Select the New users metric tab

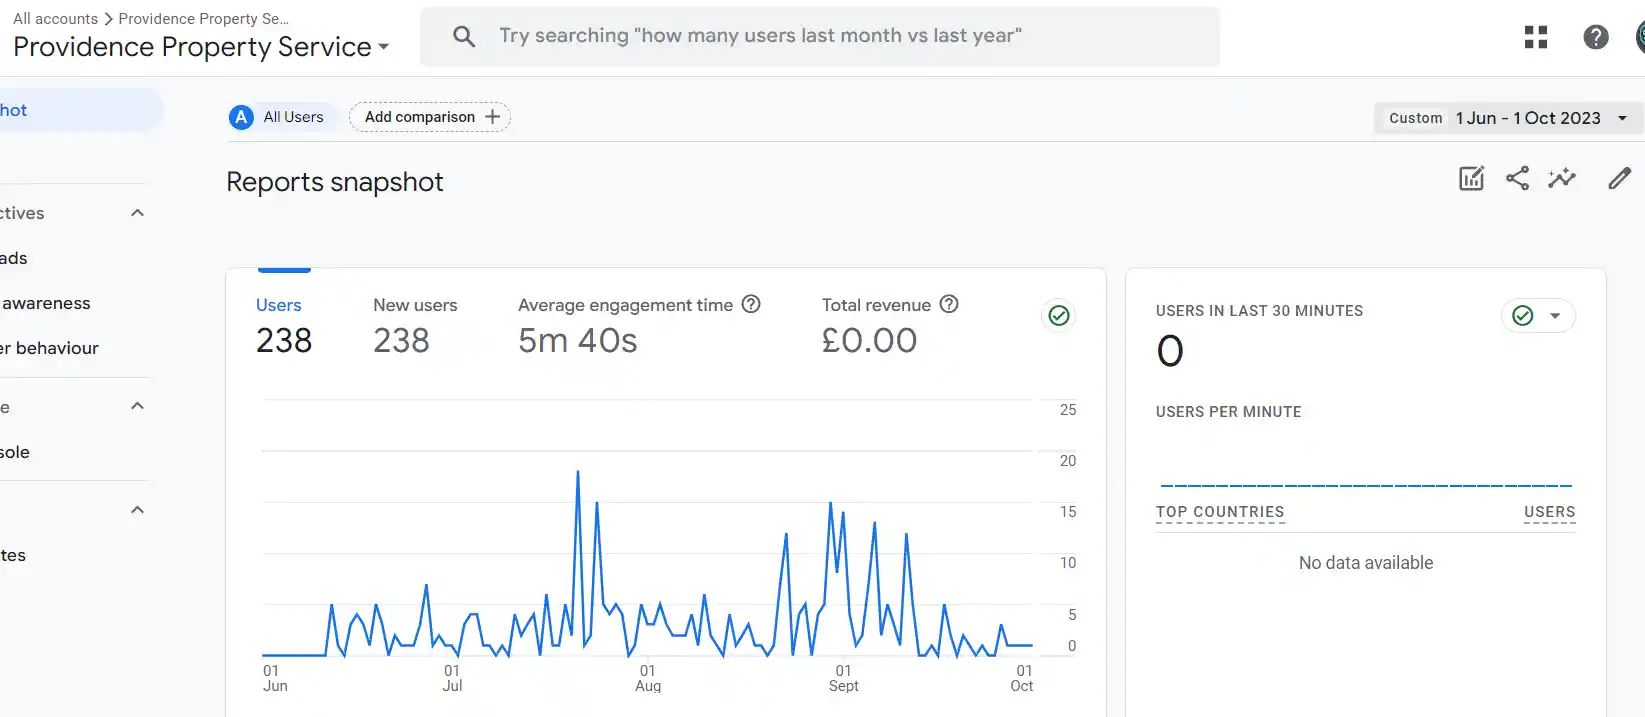click(414, 325)
